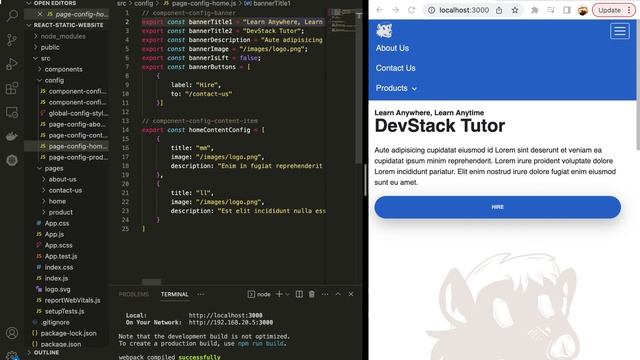Open page-config-abo... file in explorer
Image resolution: width=640 pixels, height=360 pixels.
click(x=77, y=124)
